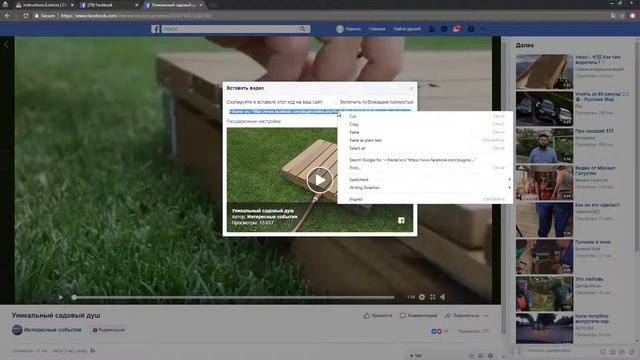Open the Гопники в очке video thumbnail
This screenshot has width=640, height=360.
point(544,256)
